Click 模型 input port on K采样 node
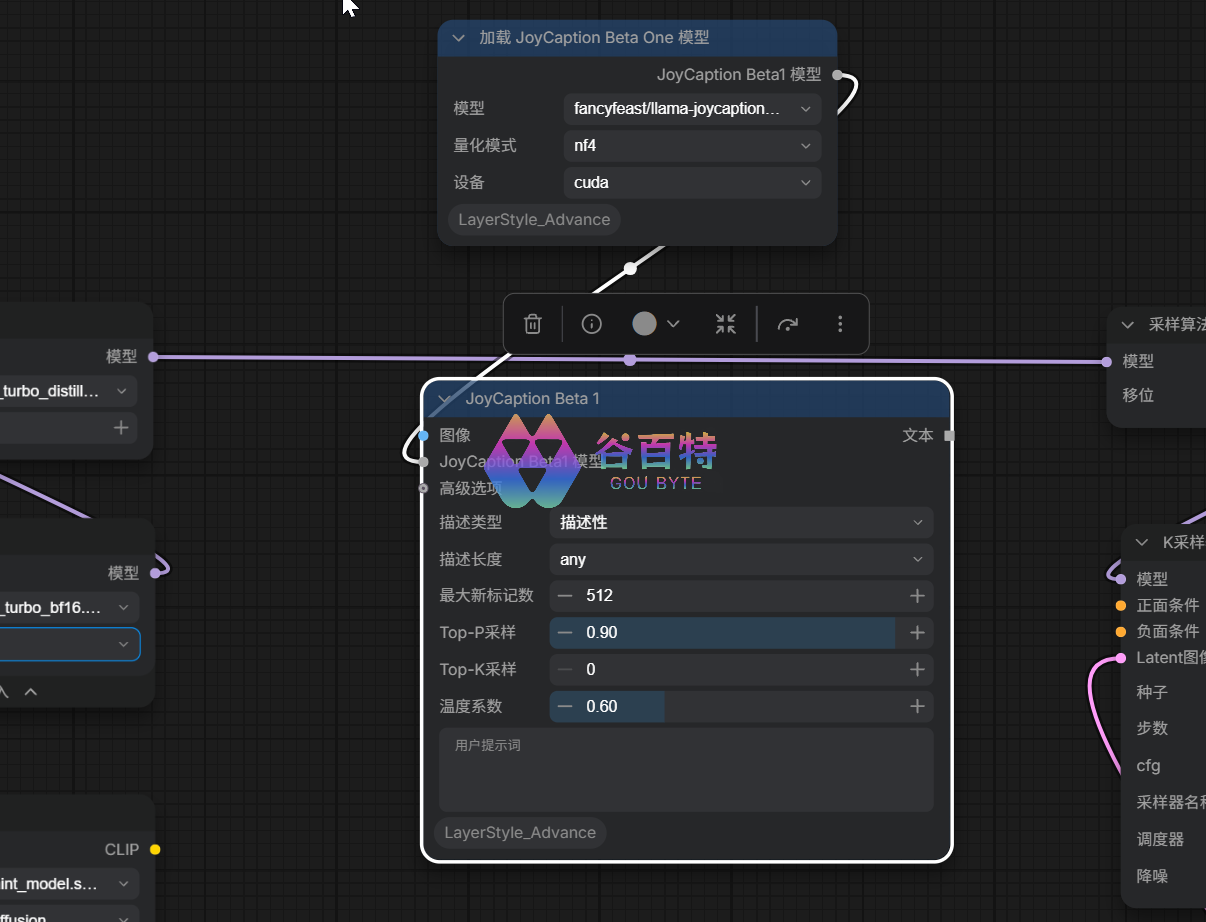This screenshot has width=1206, height=922. [1121, 579]
